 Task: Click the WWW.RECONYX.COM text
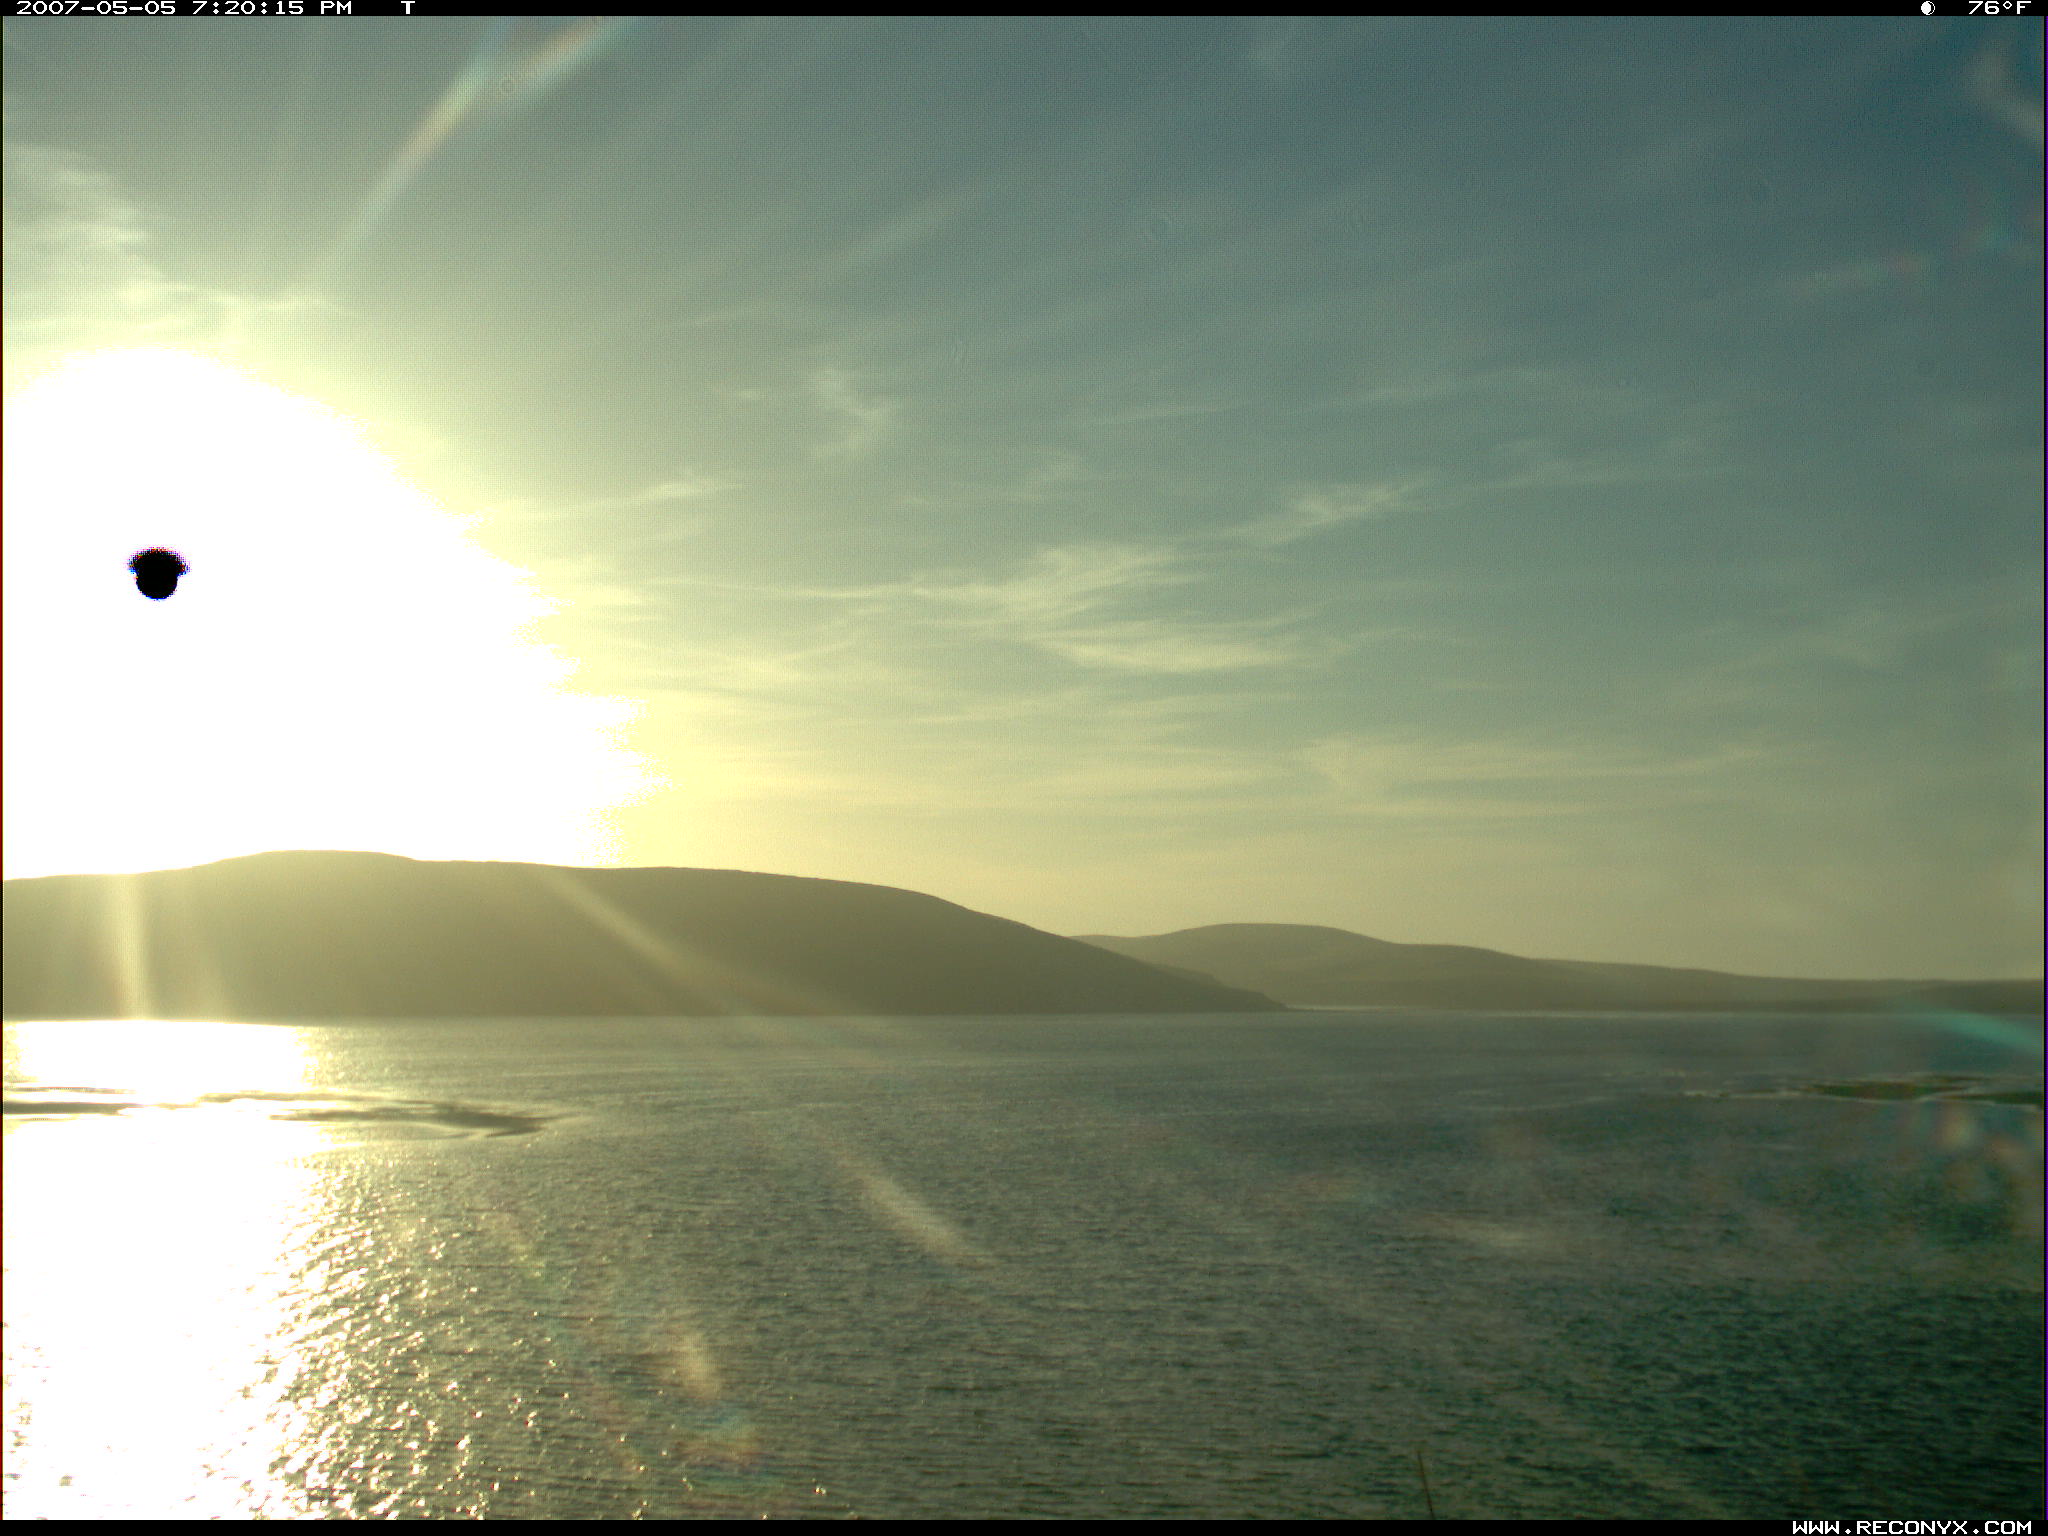pyautogui.click(x=1911, y=1527)
